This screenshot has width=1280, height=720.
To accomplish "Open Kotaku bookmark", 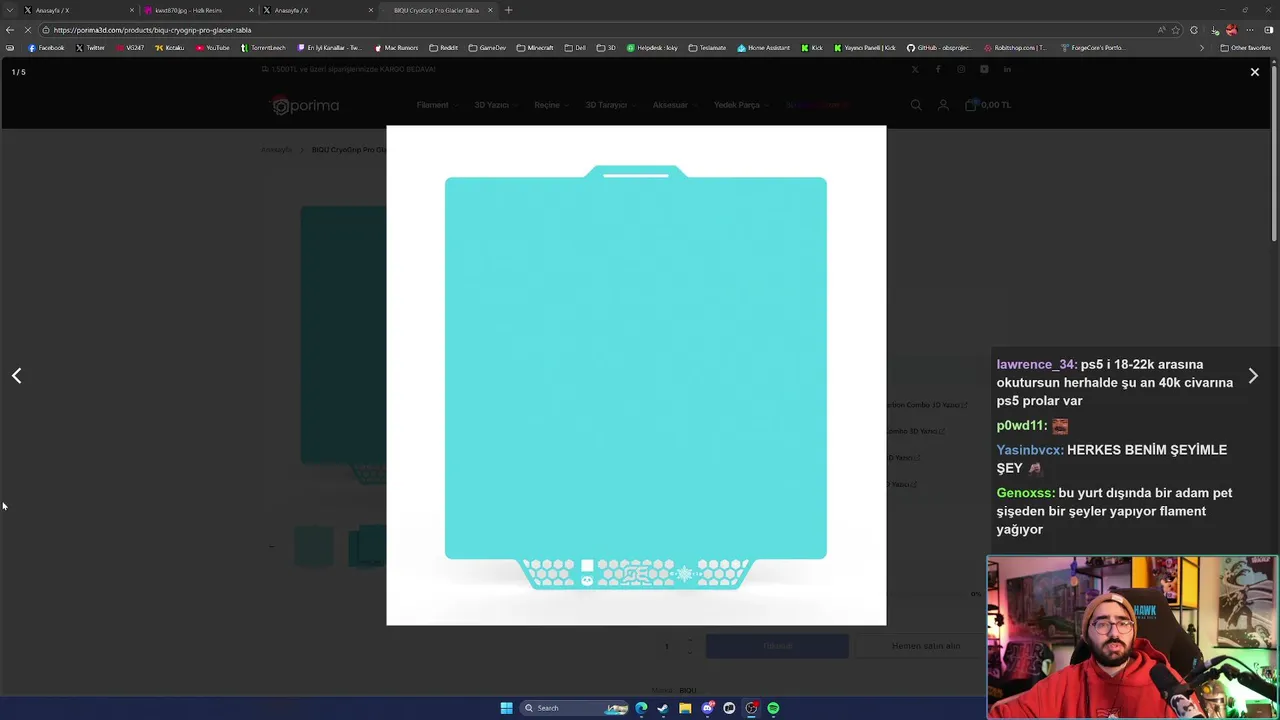I will pos(170,48).
